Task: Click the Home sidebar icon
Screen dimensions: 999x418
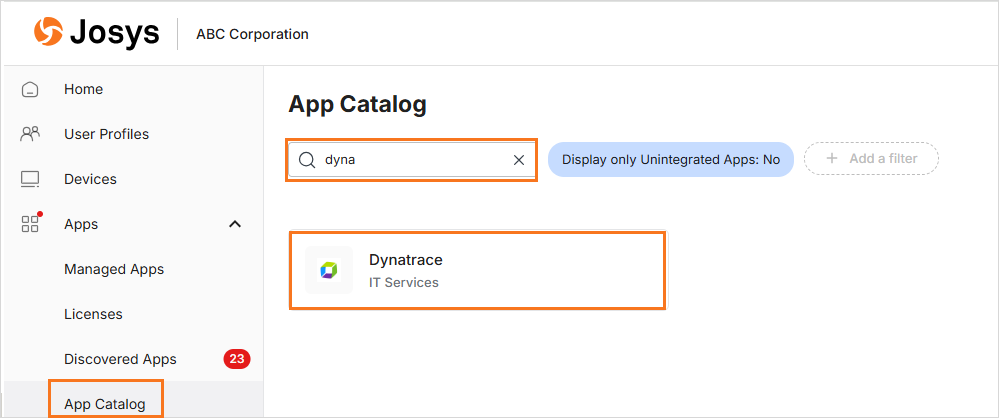Action: coord(30,90)
